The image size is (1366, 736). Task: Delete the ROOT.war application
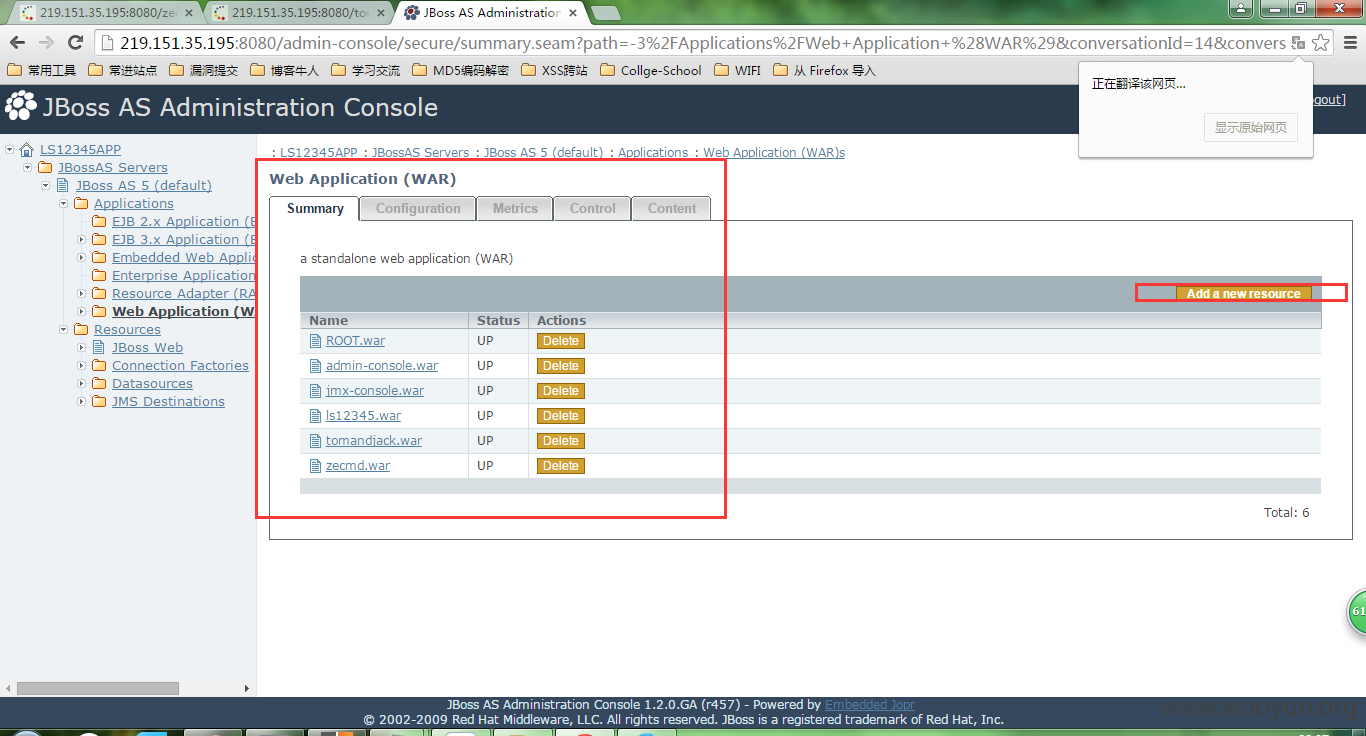click(561, 341)
